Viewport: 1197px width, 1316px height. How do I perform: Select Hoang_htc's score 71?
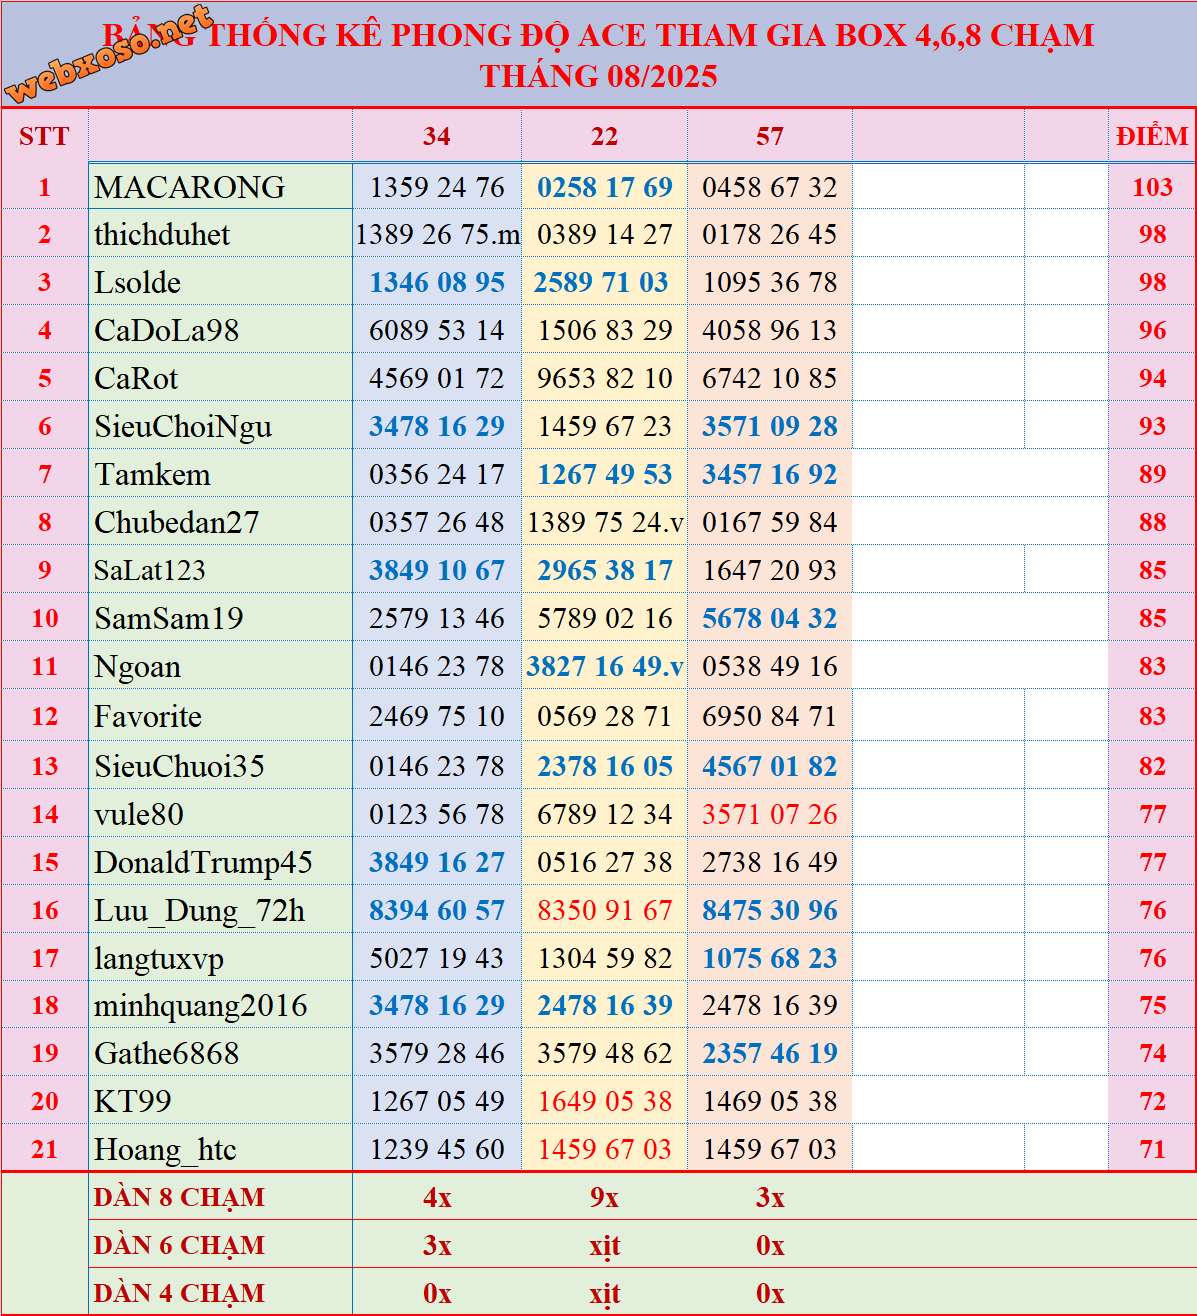1152,1149
